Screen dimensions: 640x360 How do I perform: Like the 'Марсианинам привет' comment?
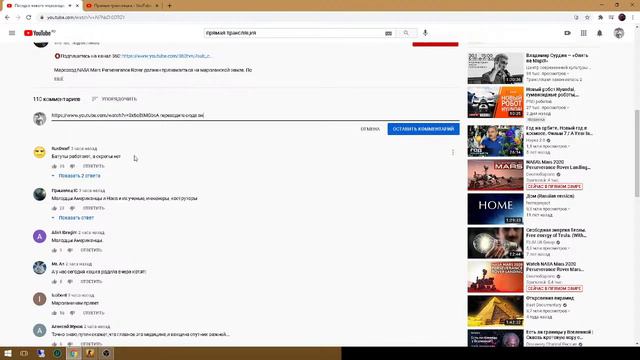54,313
